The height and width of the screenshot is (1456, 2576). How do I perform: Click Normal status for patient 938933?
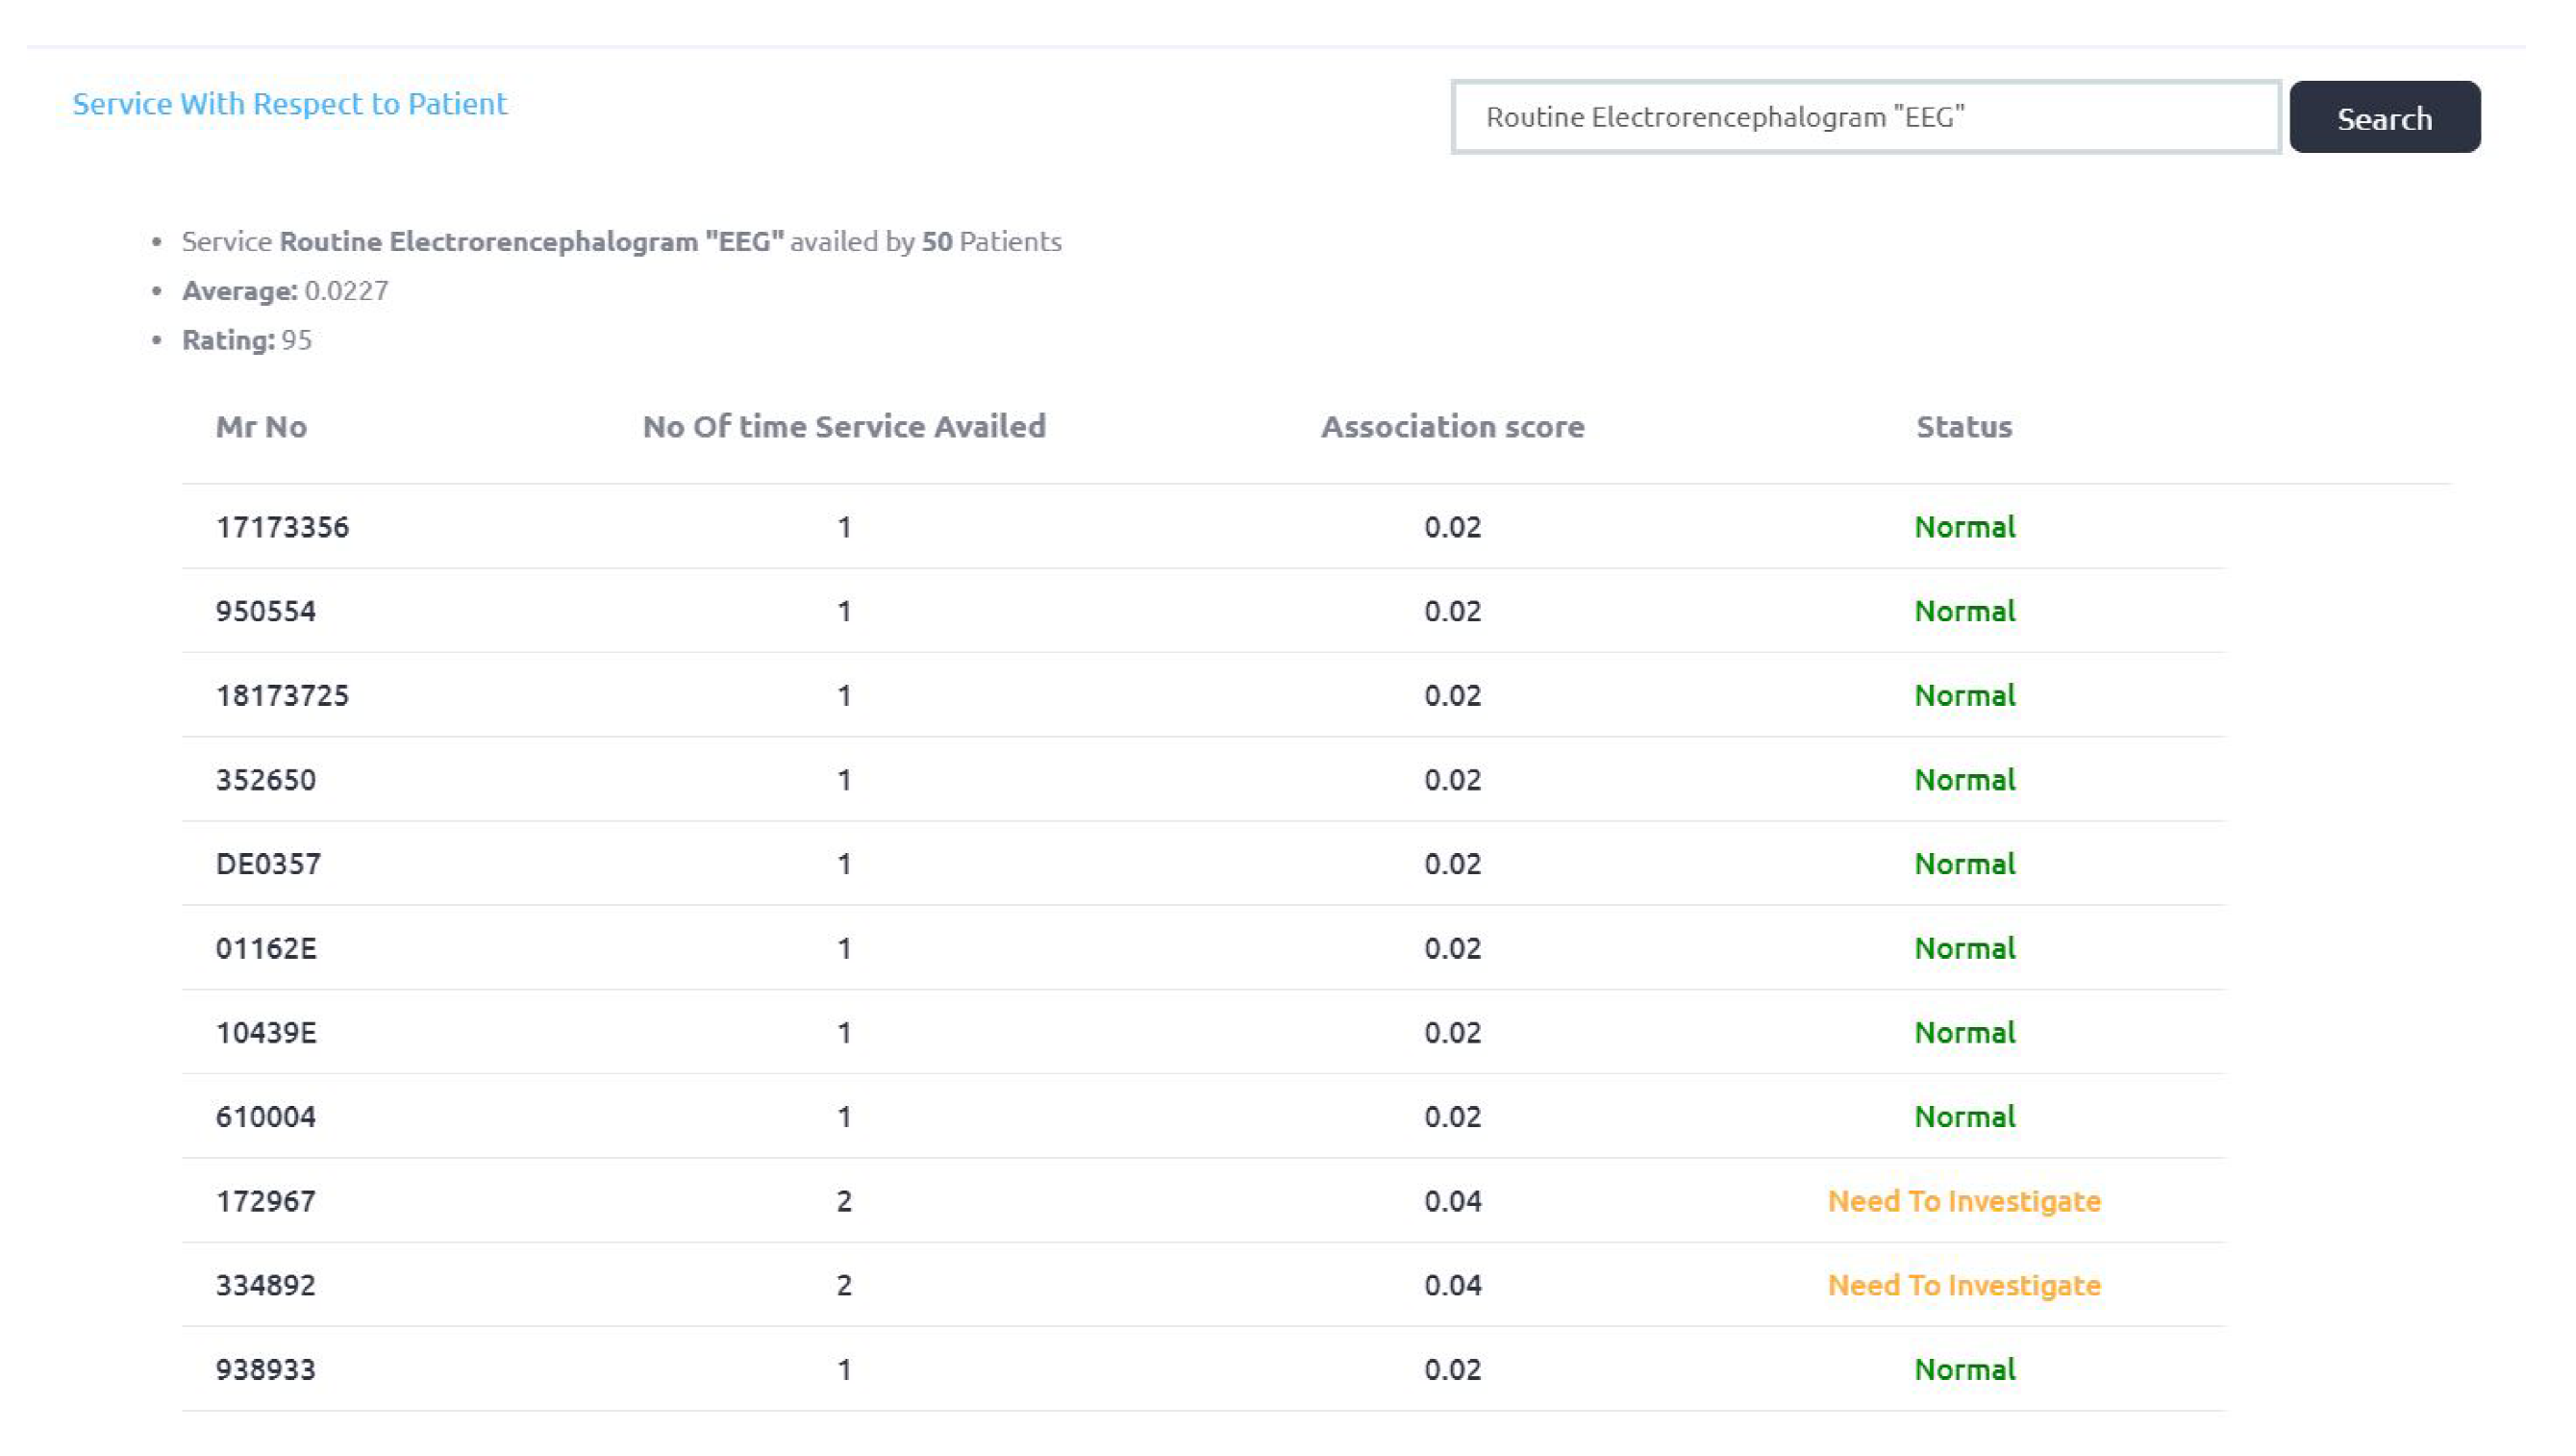pos(1964,1370)
